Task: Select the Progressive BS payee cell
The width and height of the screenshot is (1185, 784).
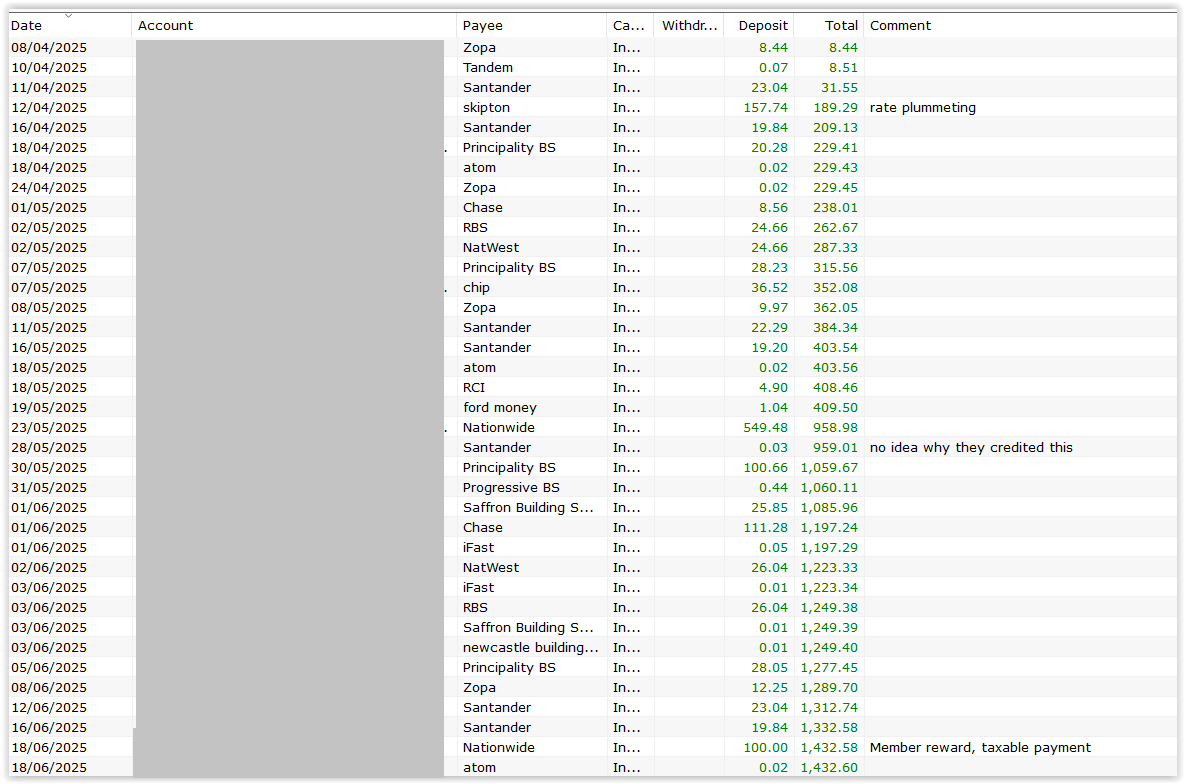Action: click(x=511, y=487)
